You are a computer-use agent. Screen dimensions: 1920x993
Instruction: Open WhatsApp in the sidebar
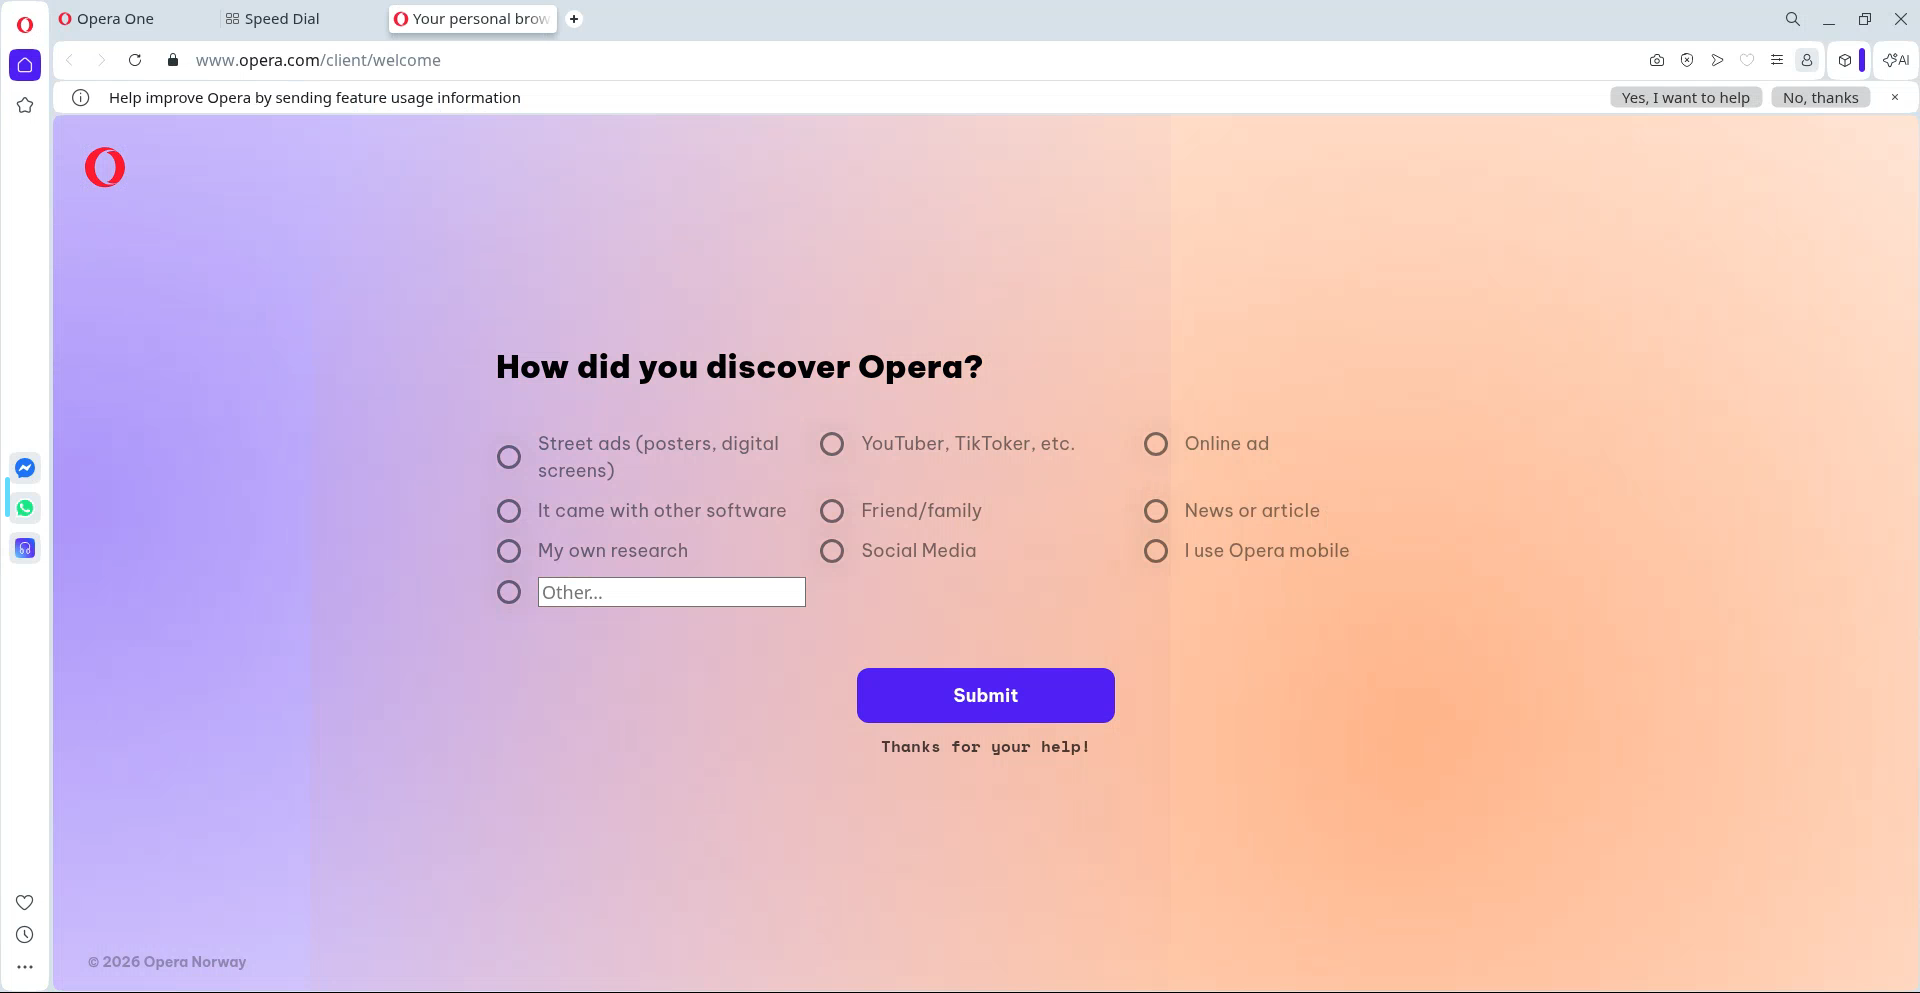click(25, 508)
